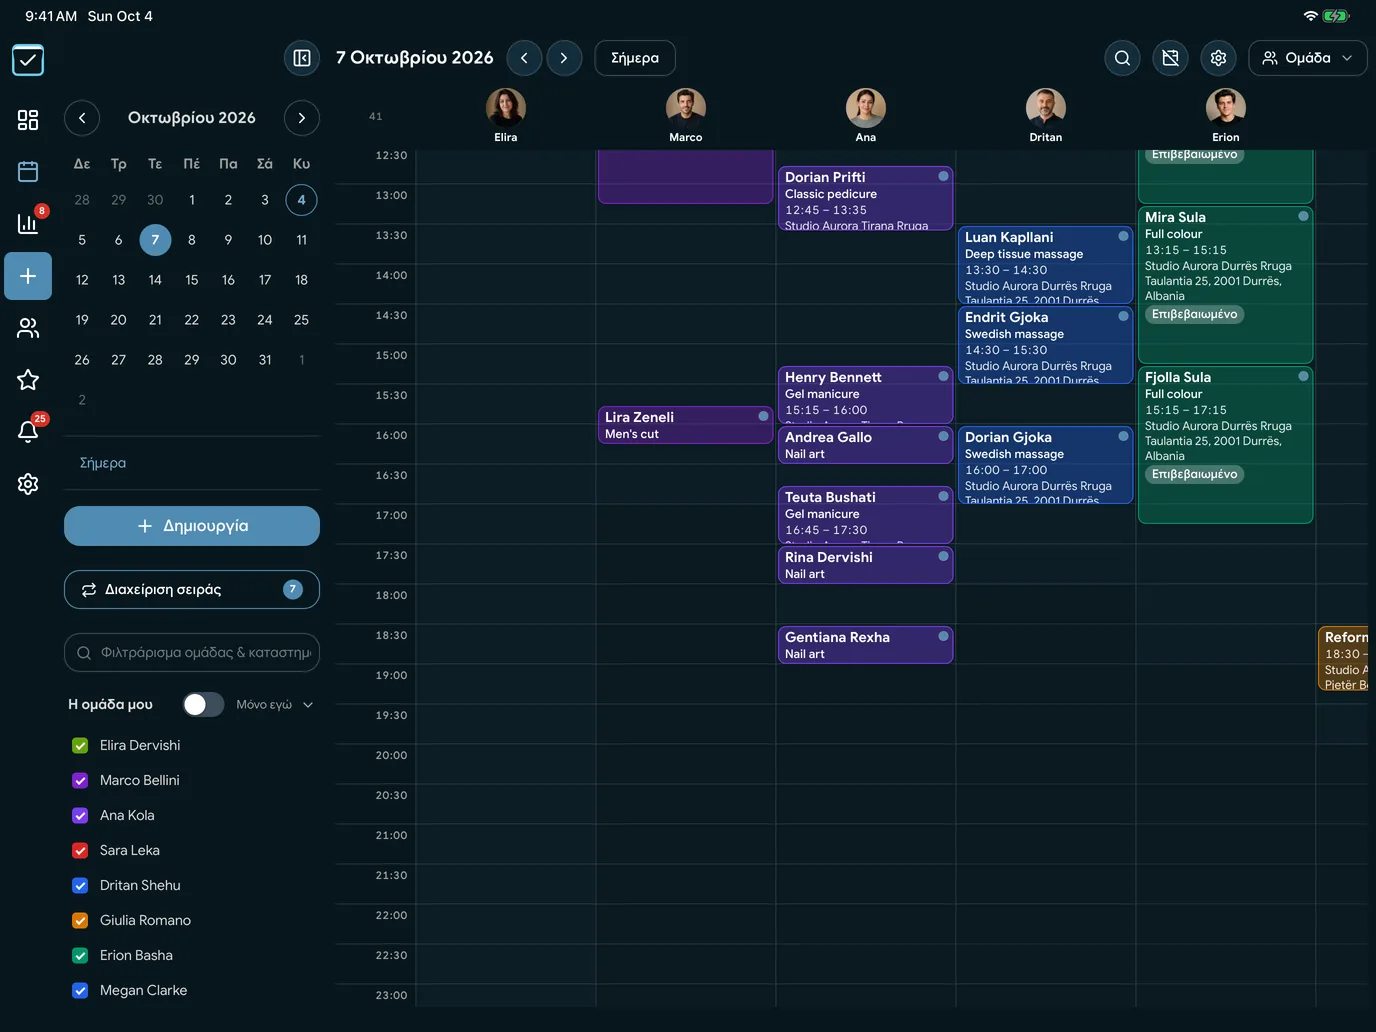
Task: Expand the Μόνο εγώ chevron
Action: pyautogui.click(x=308, y=705)
